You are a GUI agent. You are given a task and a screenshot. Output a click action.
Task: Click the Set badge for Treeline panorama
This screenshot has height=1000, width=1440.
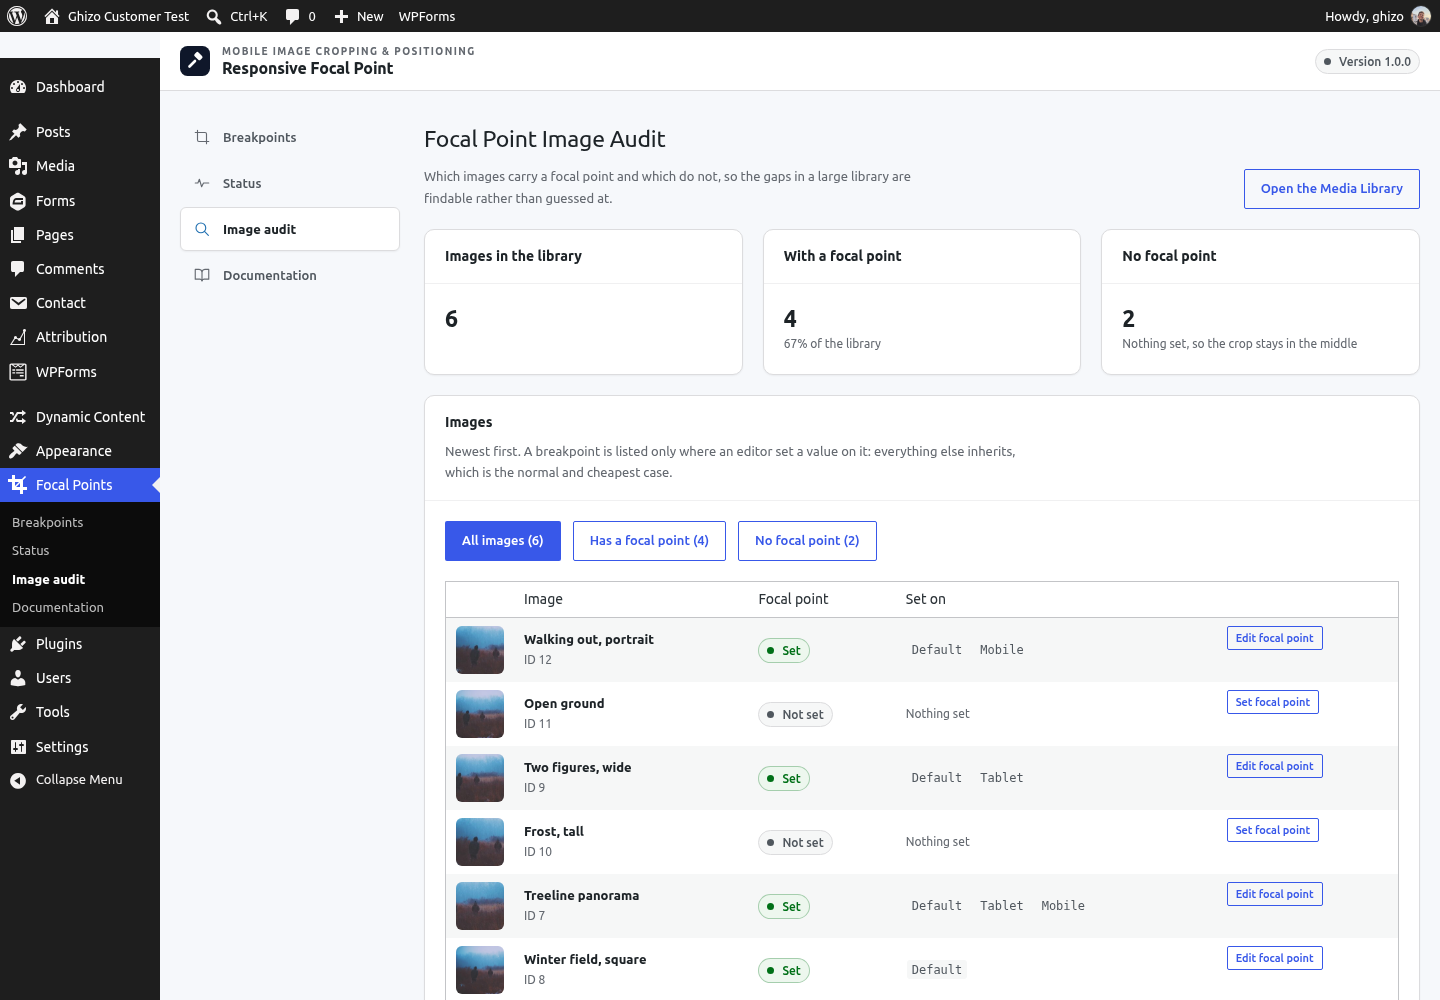(x=784, y=907)
